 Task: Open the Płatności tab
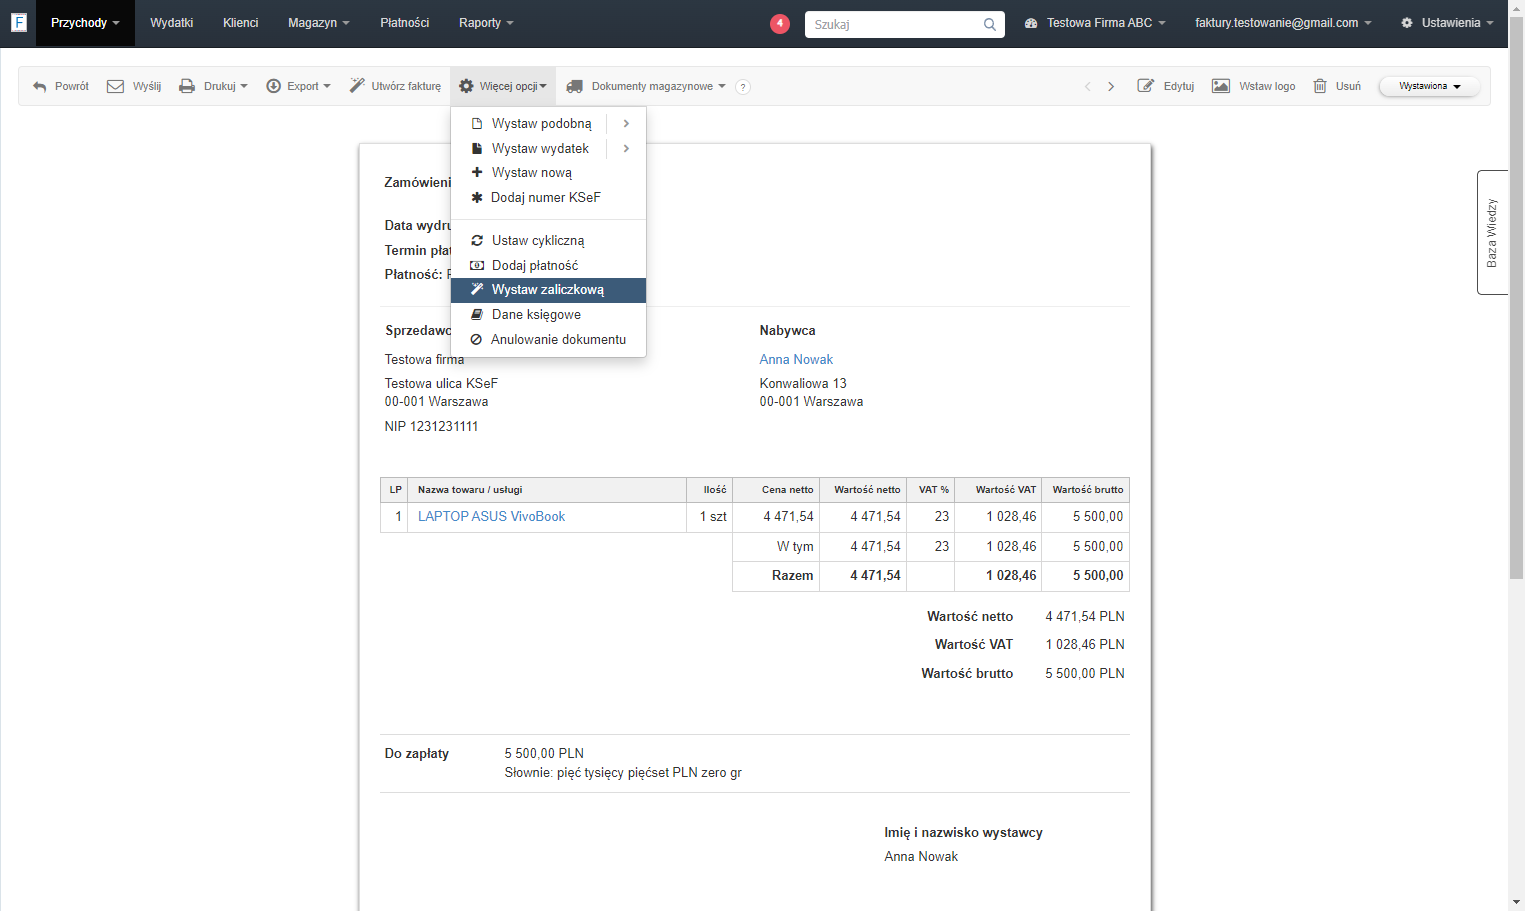pyautogui.click(x=405, y=23)
